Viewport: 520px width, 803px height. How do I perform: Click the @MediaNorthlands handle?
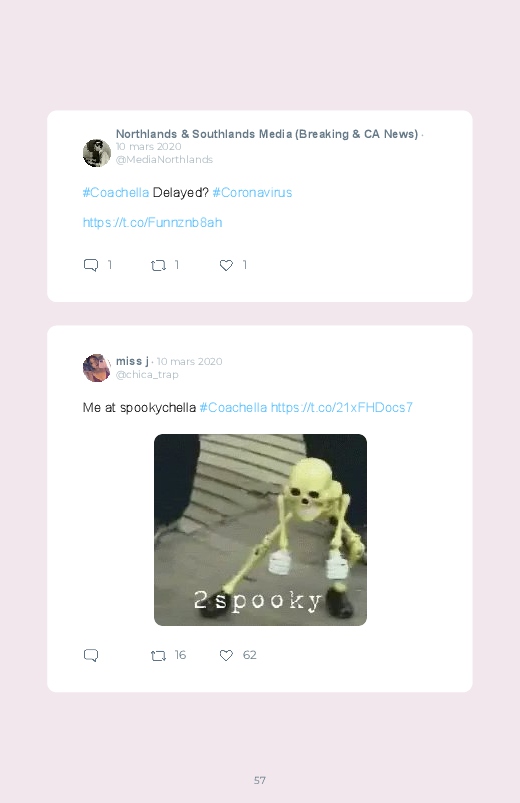click(x=164, y=160)
